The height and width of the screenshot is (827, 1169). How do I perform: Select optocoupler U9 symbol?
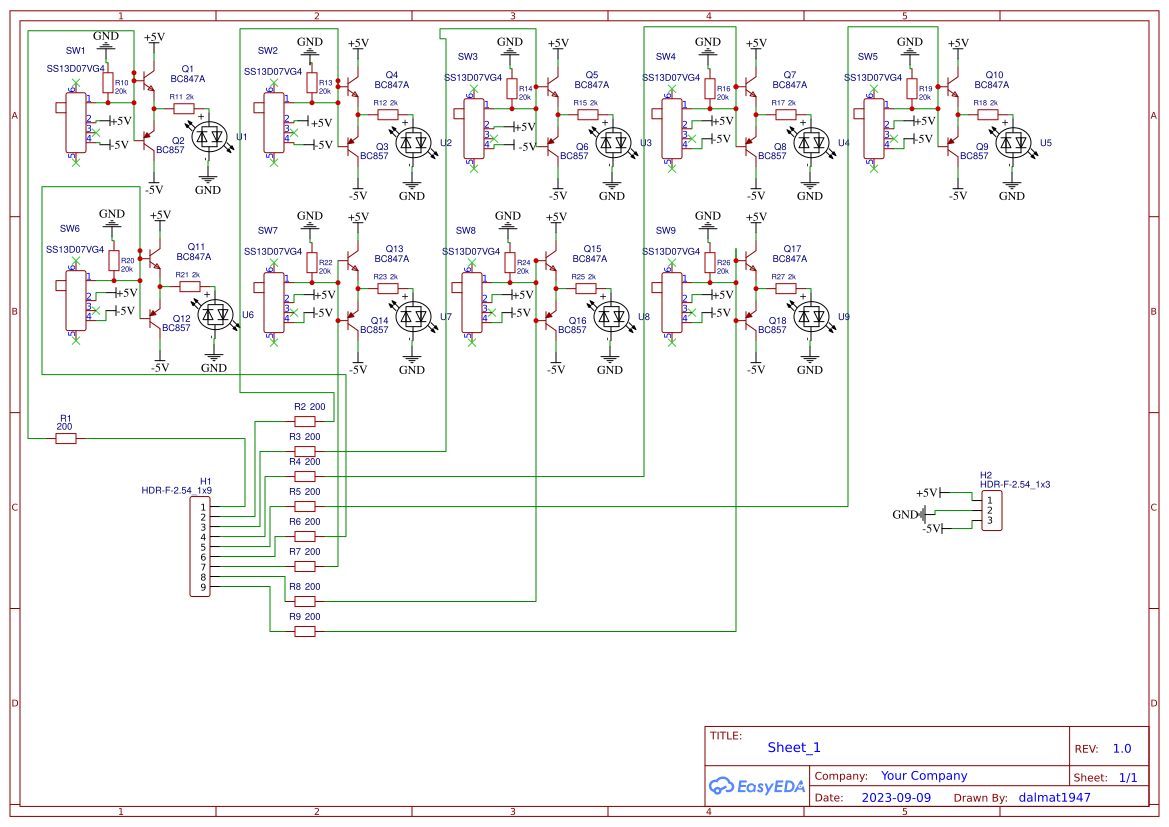(810, 318)
